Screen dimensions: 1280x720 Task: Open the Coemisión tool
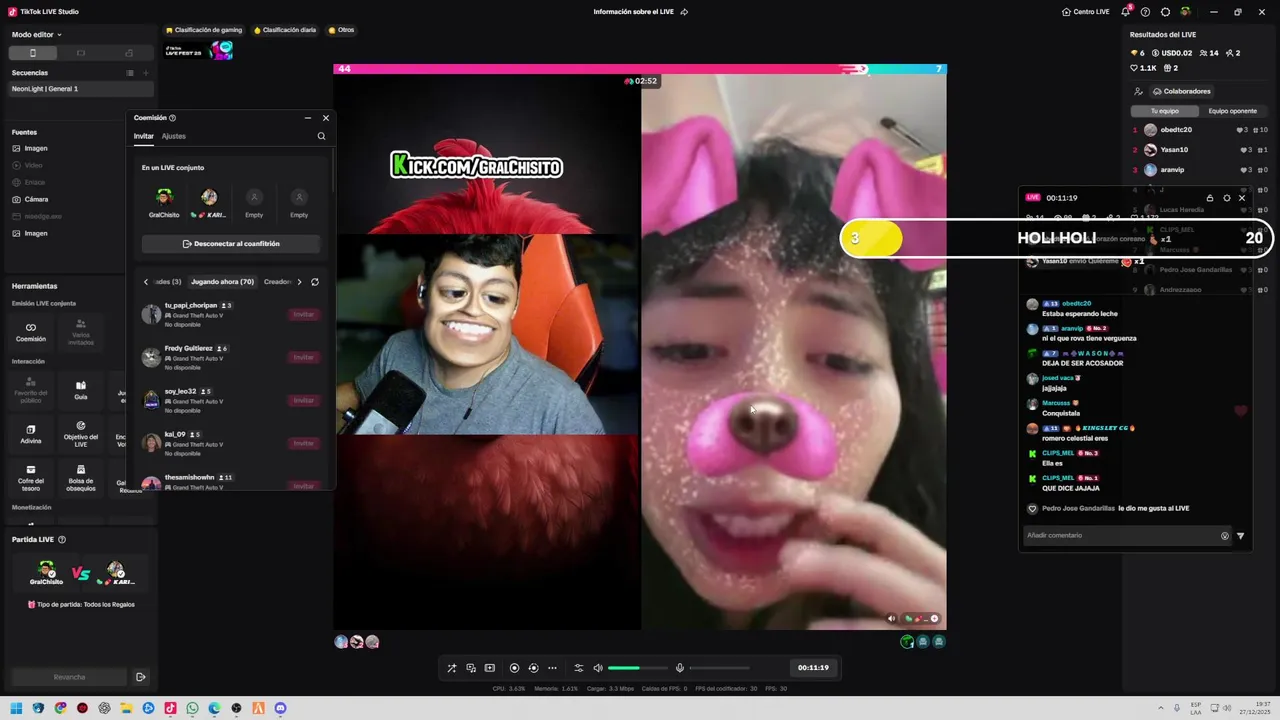pyautogui.click(x=31, y=332)
